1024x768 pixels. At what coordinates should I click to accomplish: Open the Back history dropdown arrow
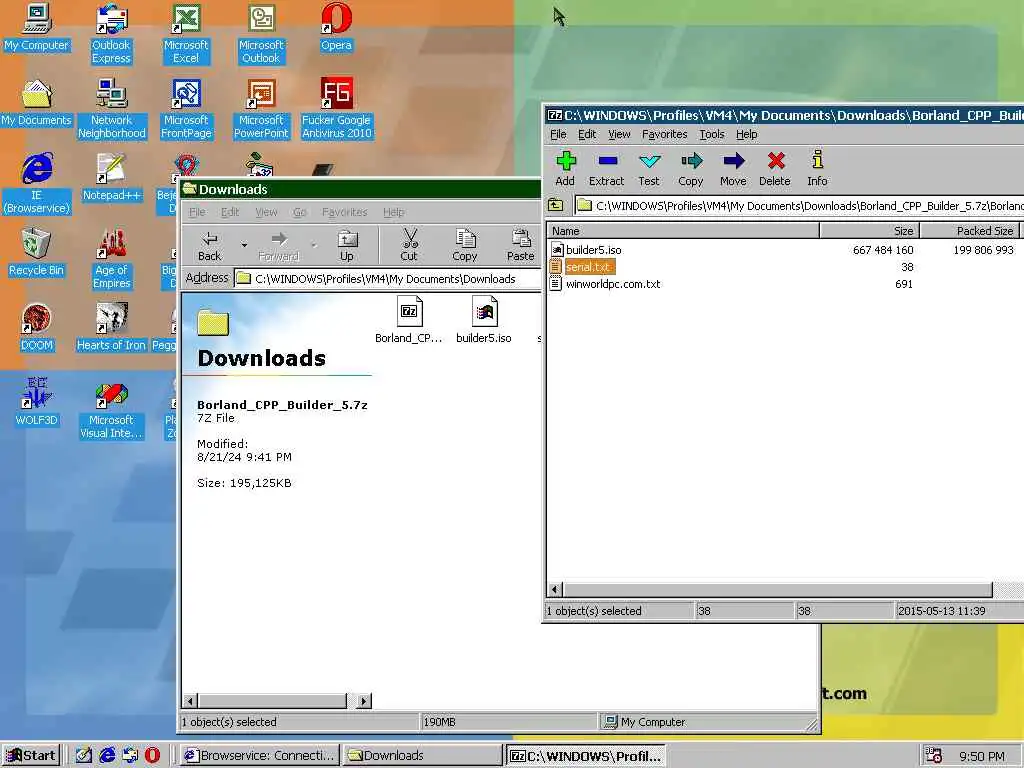244,246
